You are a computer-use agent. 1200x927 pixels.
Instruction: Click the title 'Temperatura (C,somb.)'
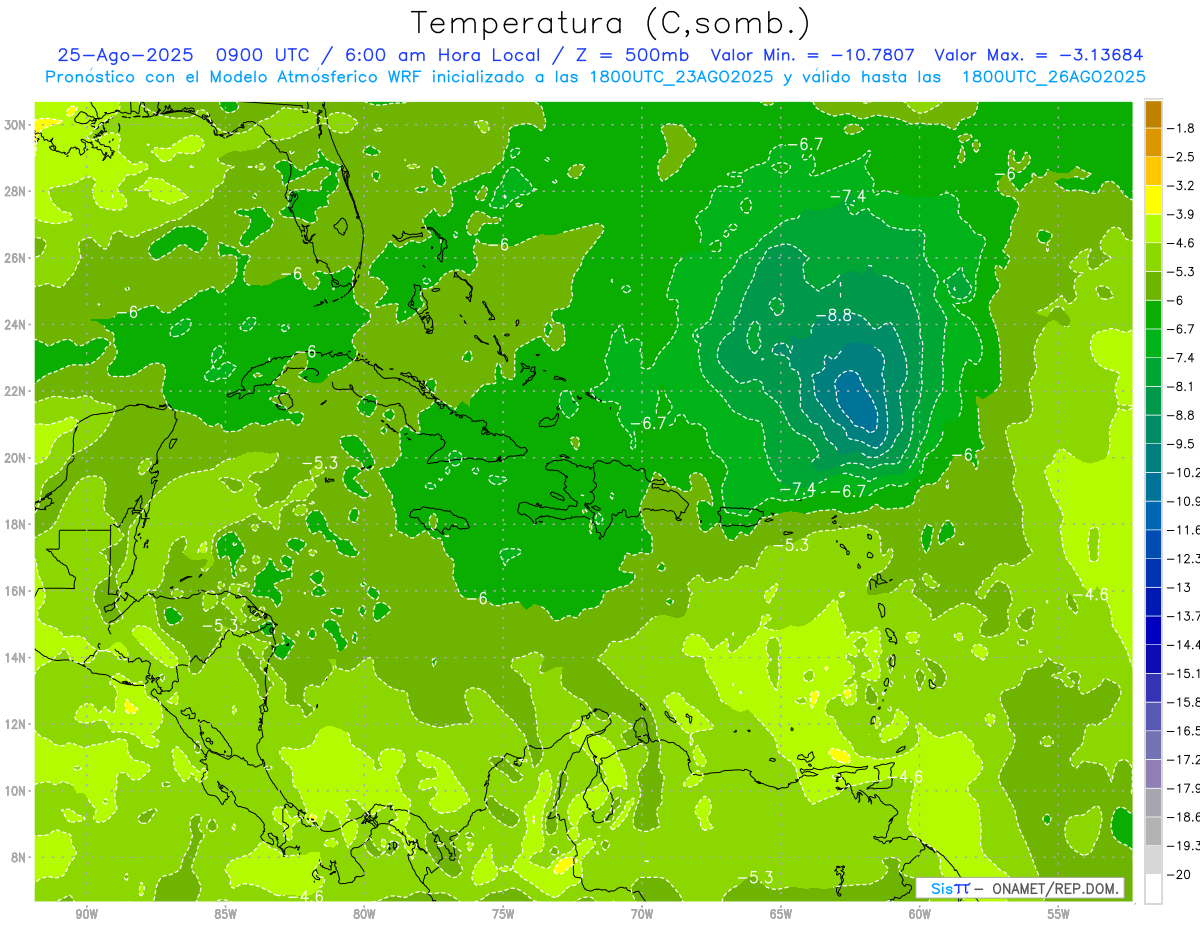(x=610, y=22)
